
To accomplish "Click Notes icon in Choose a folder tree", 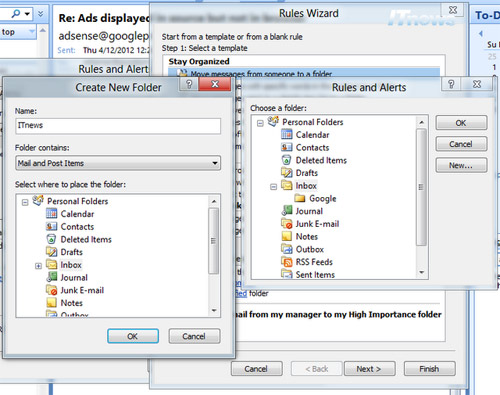I will point(287,236).
